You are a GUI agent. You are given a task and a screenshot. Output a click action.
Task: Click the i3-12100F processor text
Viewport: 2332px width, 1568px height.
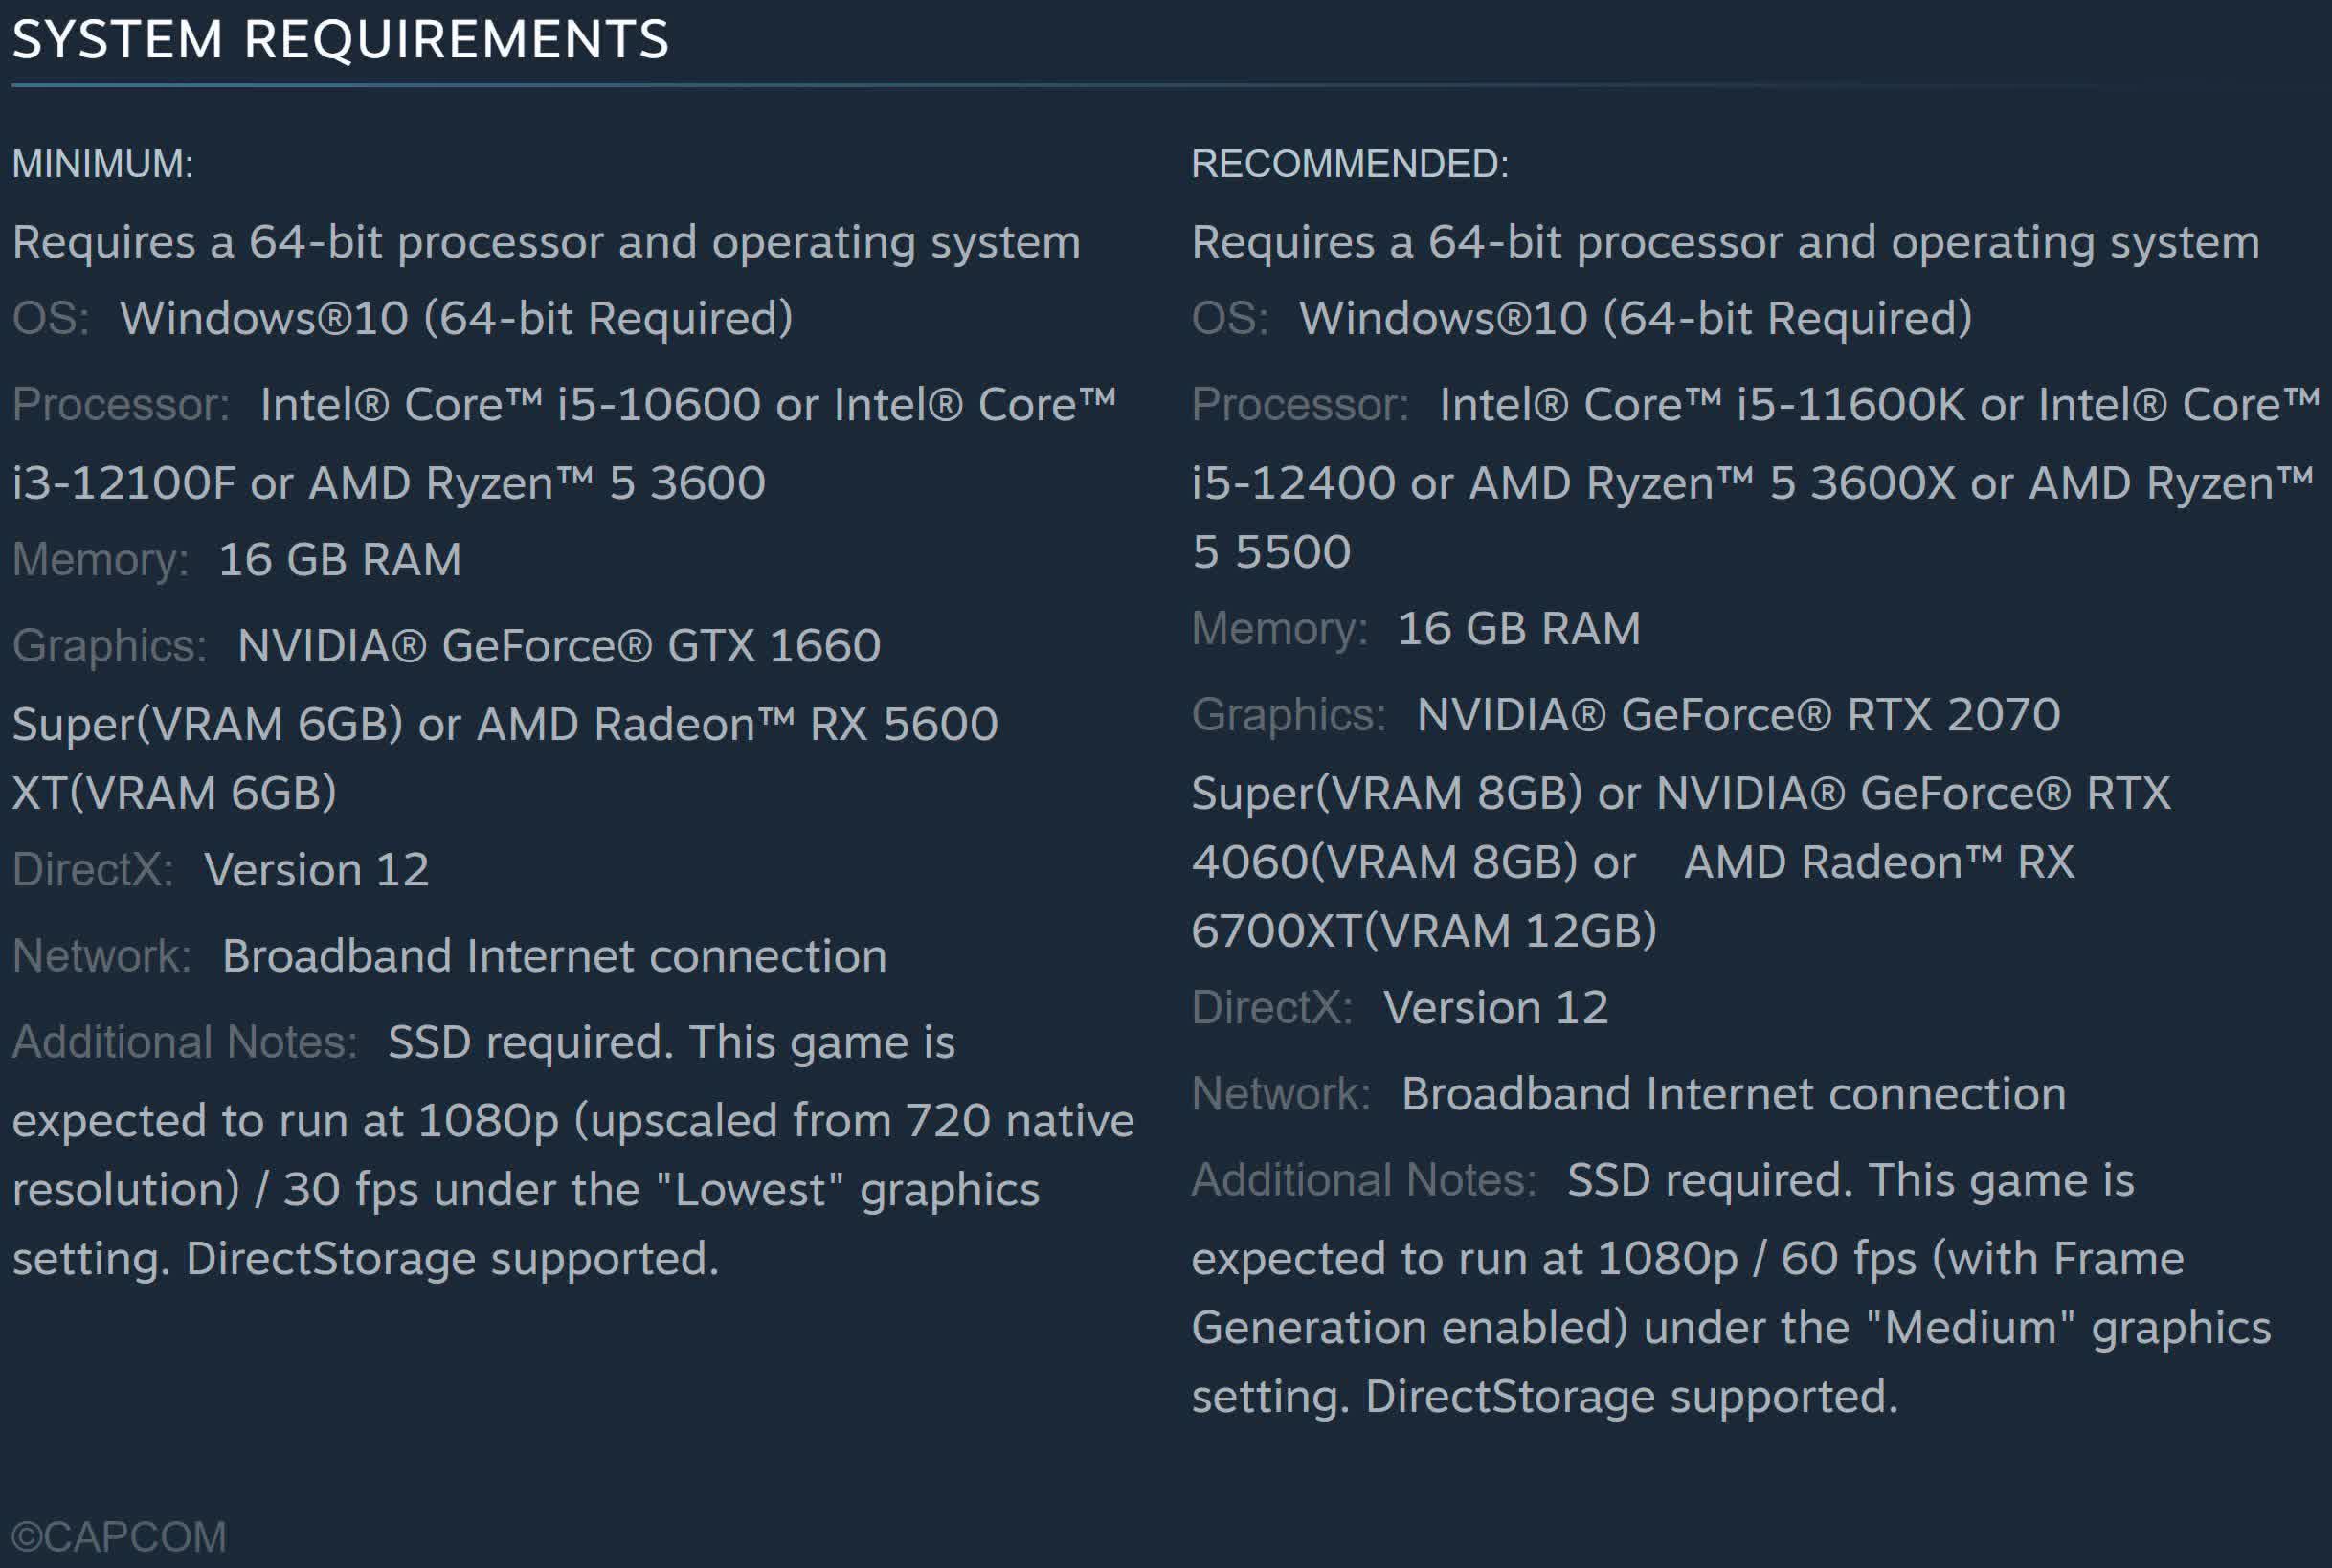[124, 484]
